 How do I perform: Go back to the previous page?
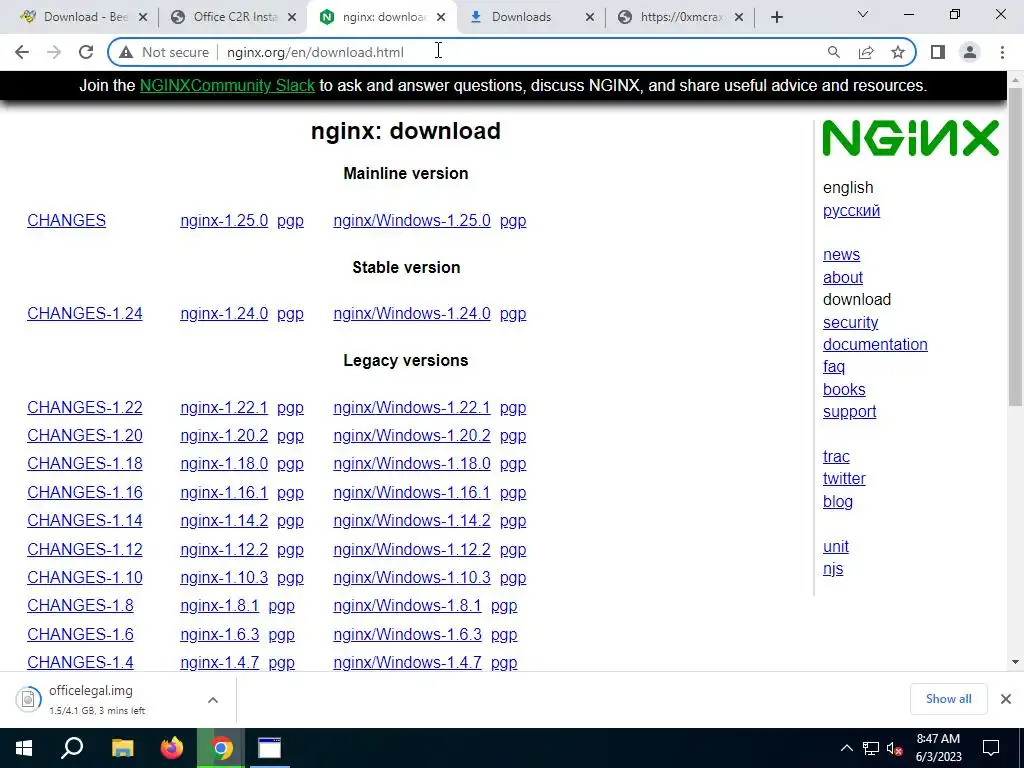click(22, 52)
